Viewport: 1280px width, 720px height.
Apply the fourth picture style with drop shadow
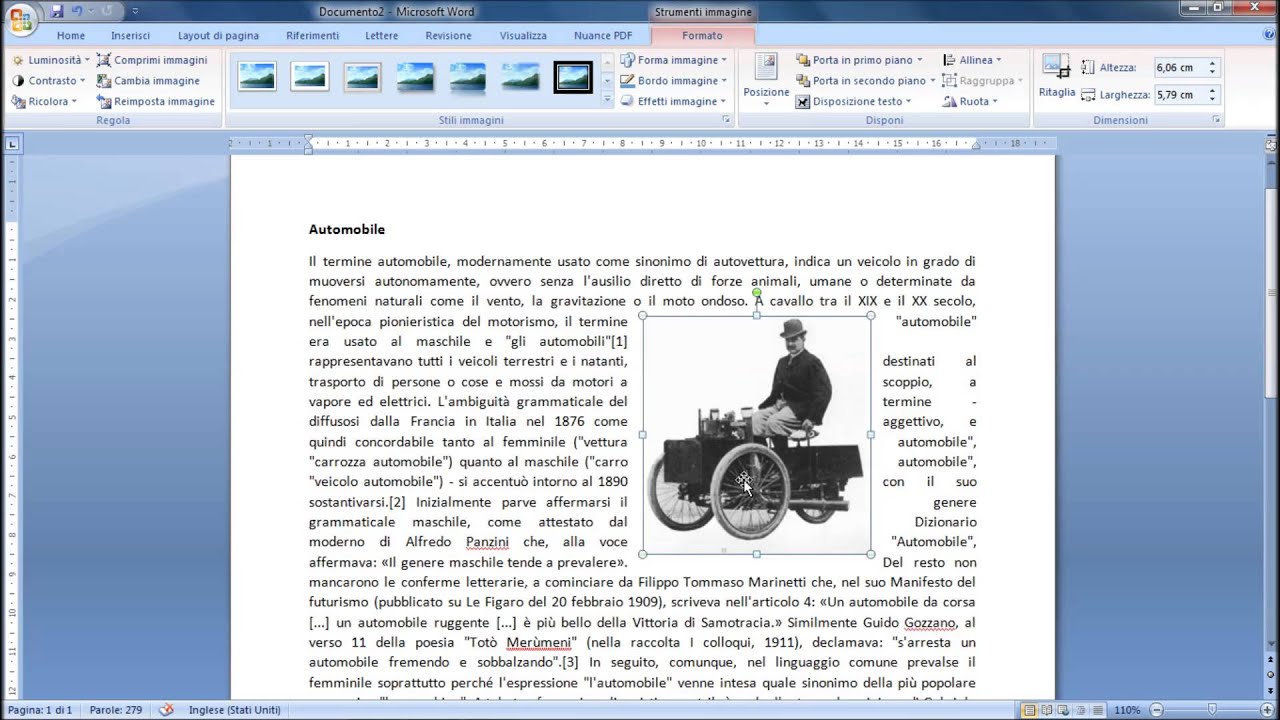click(x=415, y=77)
